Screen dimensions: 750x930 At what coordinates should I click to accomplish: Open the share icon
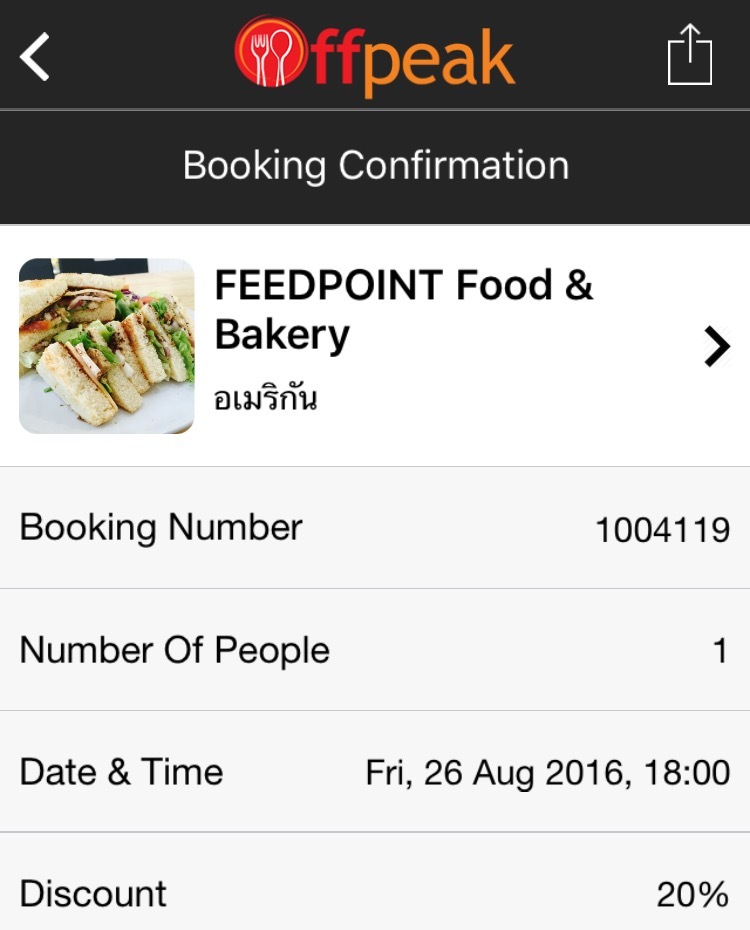pos(690,55)
